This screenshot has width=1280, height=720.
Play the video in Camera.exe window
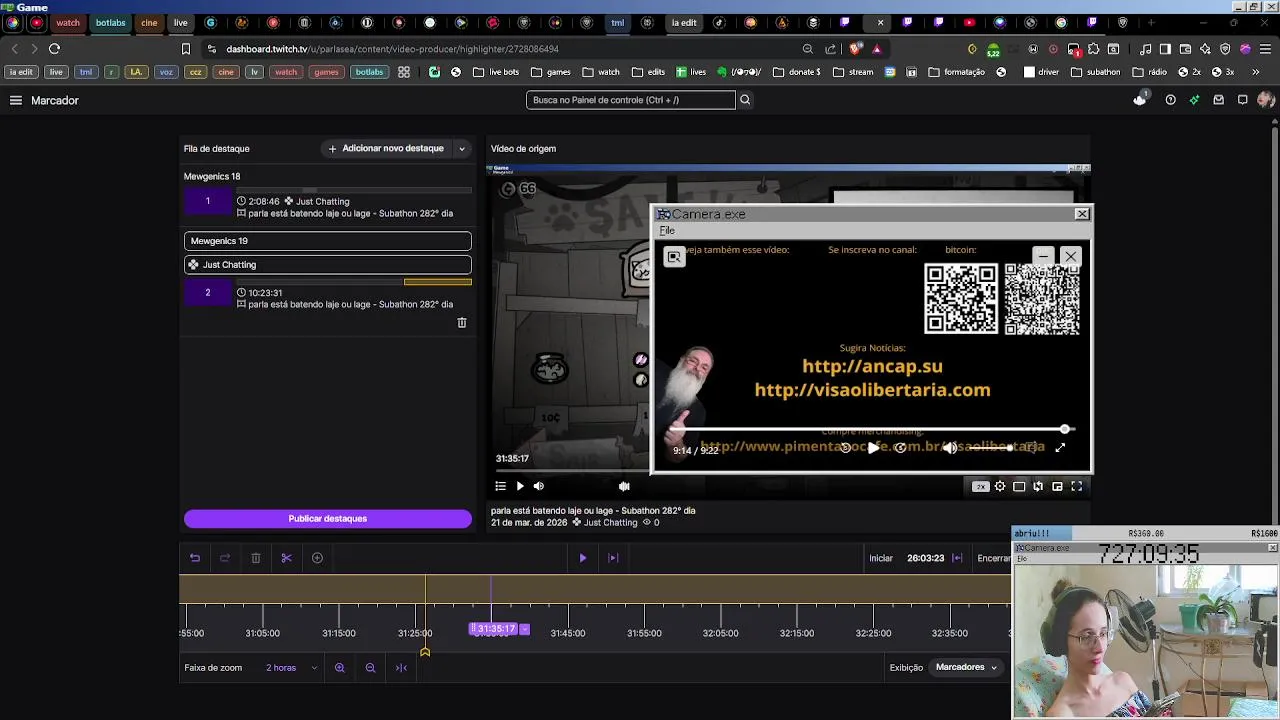coord(873,448)
